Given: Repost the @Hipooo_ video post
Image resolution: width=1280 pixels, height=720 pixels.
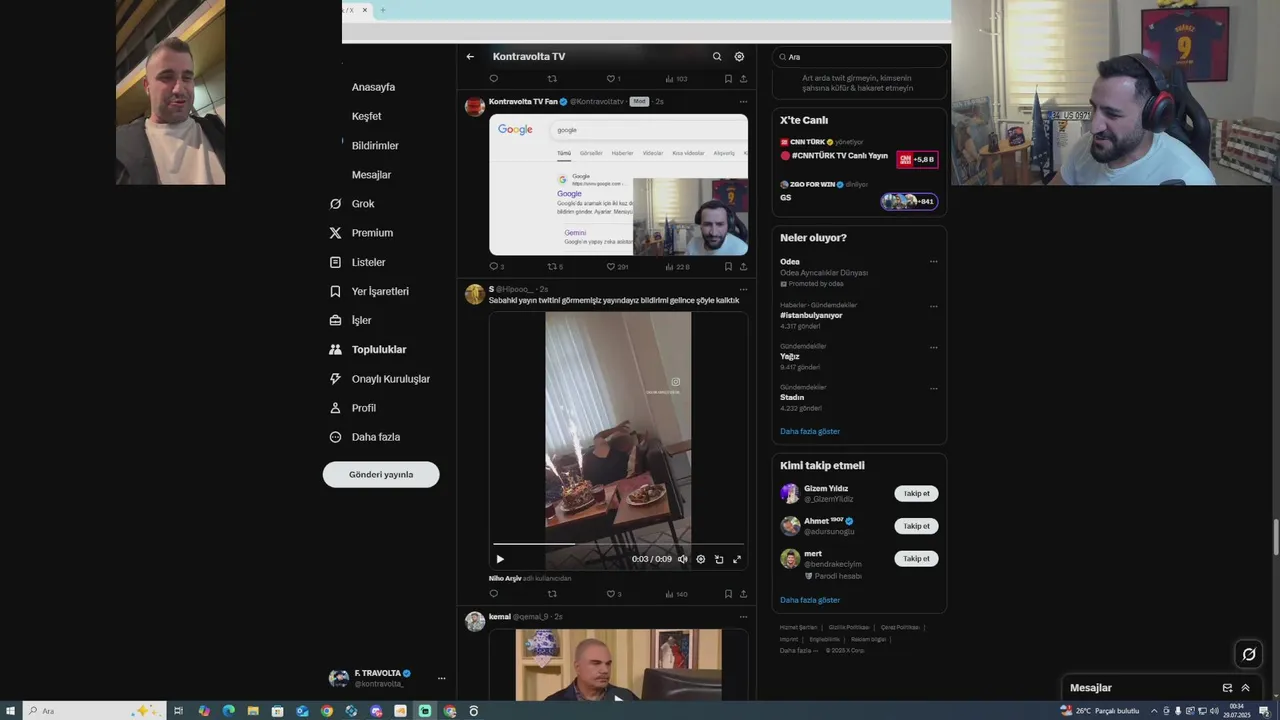Looking at the screenshot, I should point(552,594).
